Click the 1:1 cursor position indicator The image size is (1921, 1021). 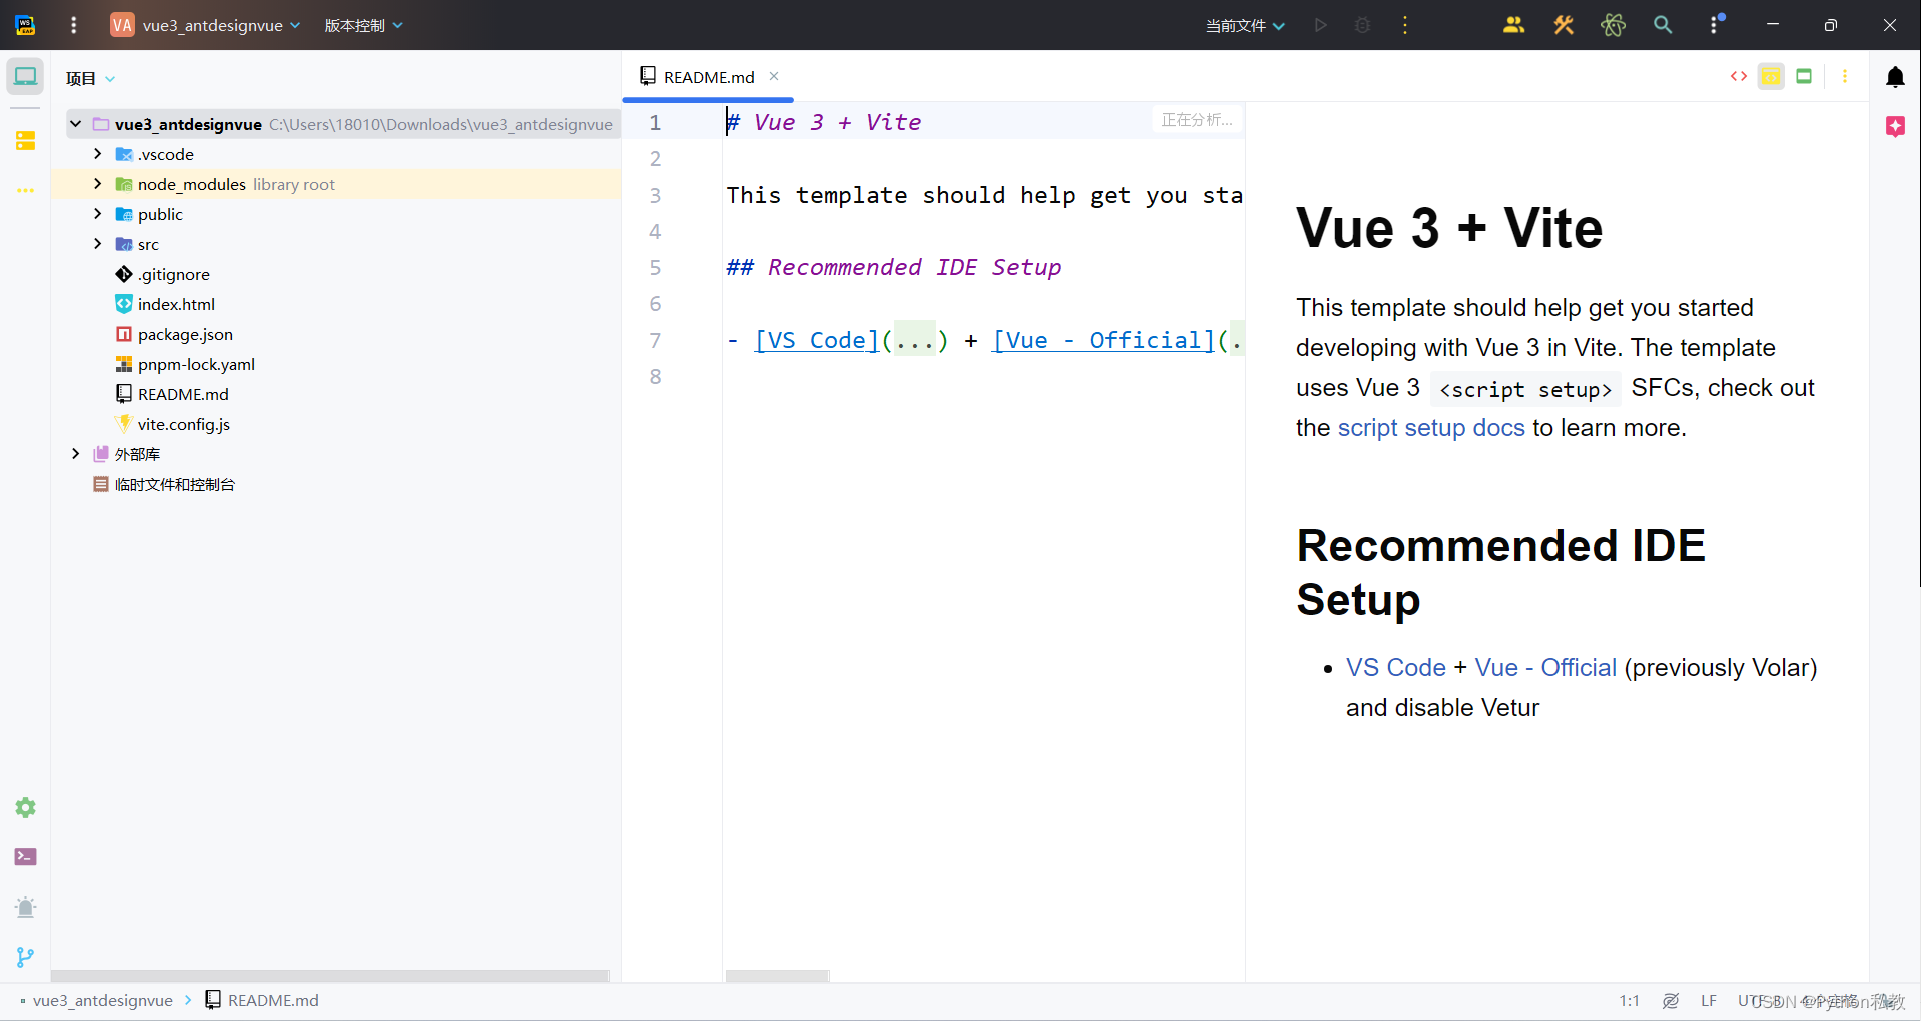(1629, 1000)
